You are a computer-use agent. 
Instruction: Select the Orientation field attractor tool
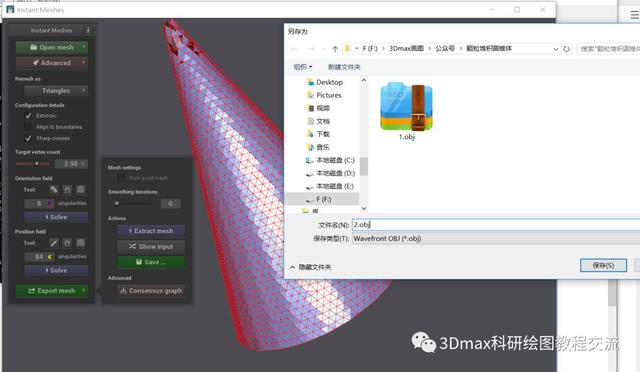pos(67,189)
